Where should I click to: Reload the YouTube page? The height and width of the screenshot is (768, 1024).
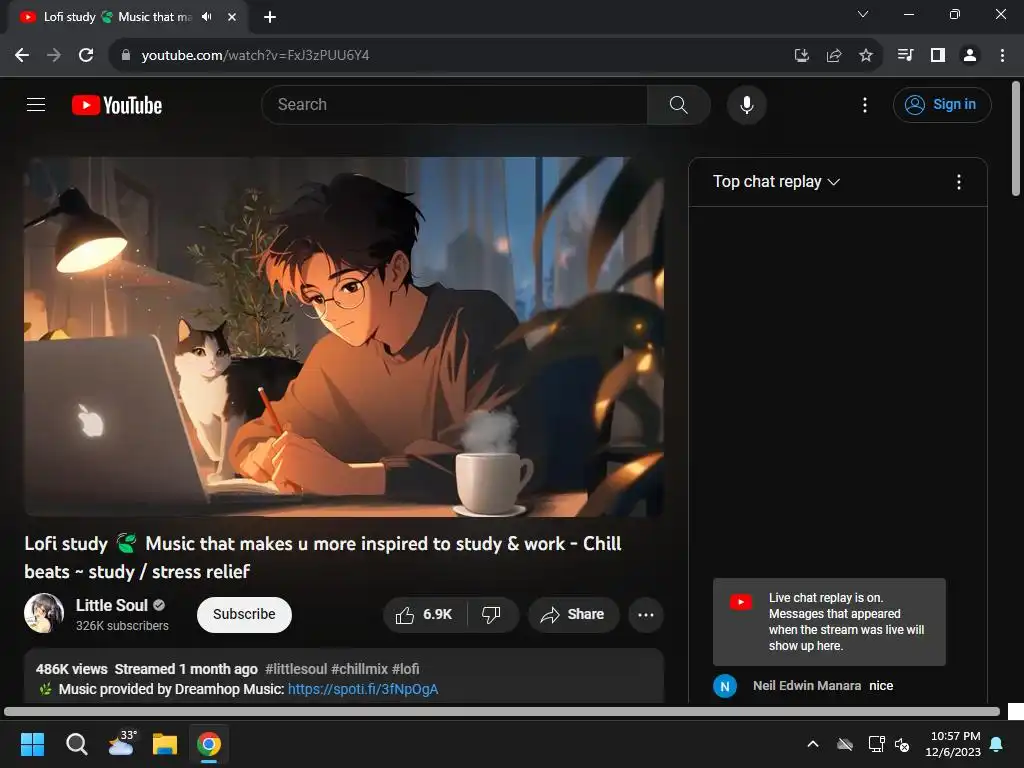(x=86, y=55)
